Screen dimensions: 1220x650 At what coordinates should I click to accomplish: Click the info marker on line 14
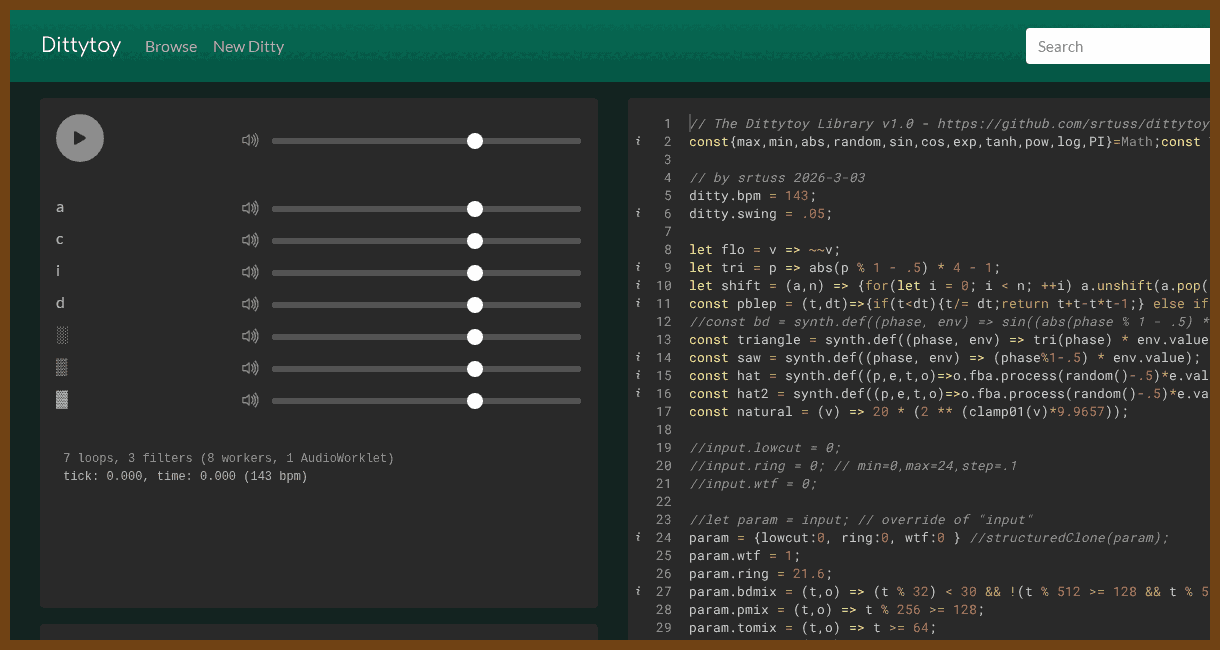(638, 358)
